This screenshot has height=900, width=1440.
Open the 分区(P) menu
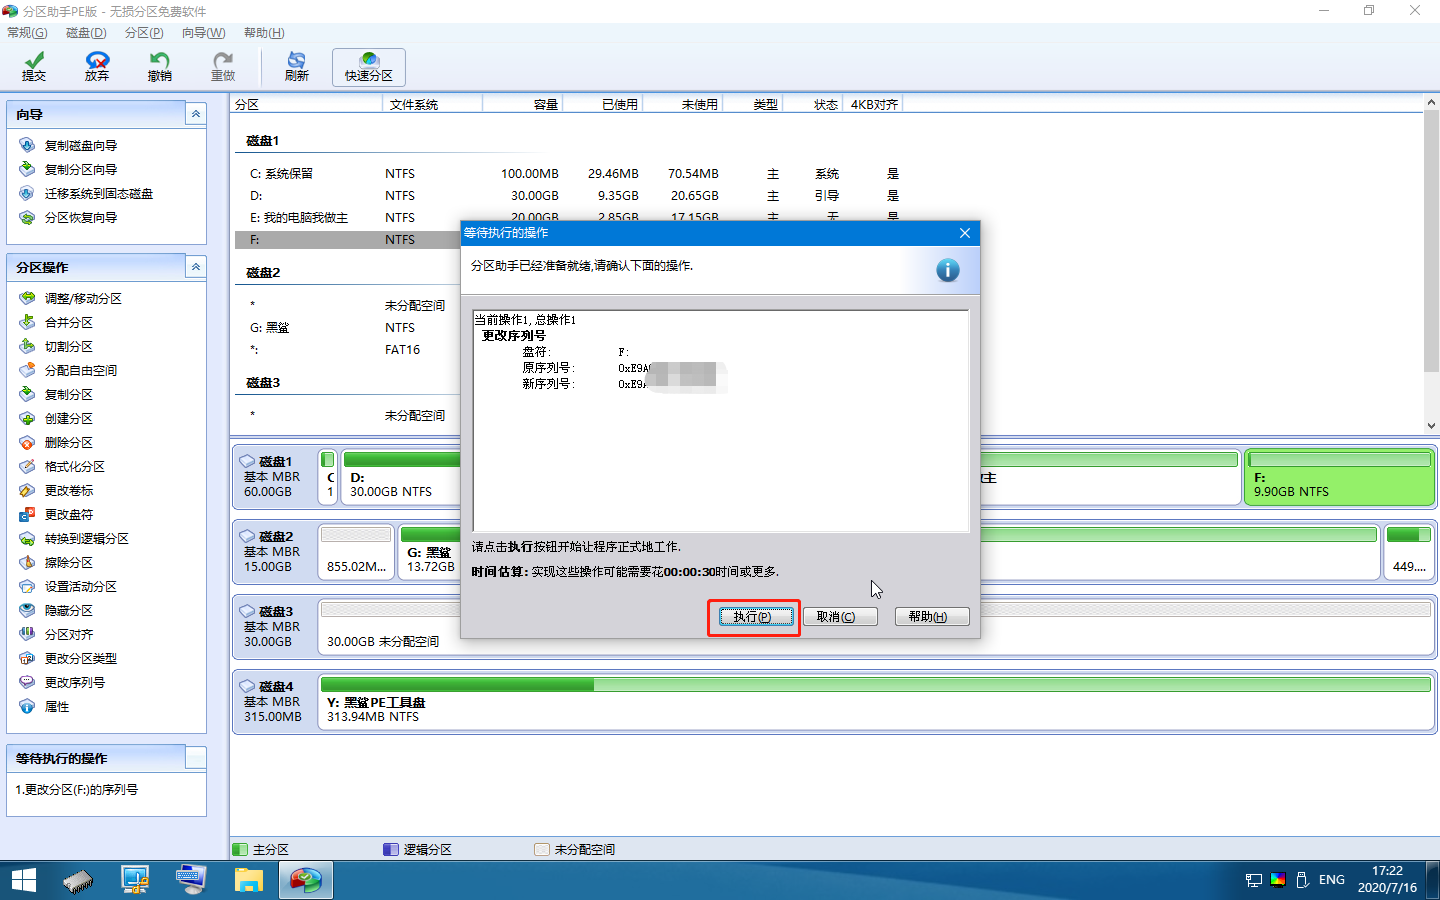(x=144, y=33)
